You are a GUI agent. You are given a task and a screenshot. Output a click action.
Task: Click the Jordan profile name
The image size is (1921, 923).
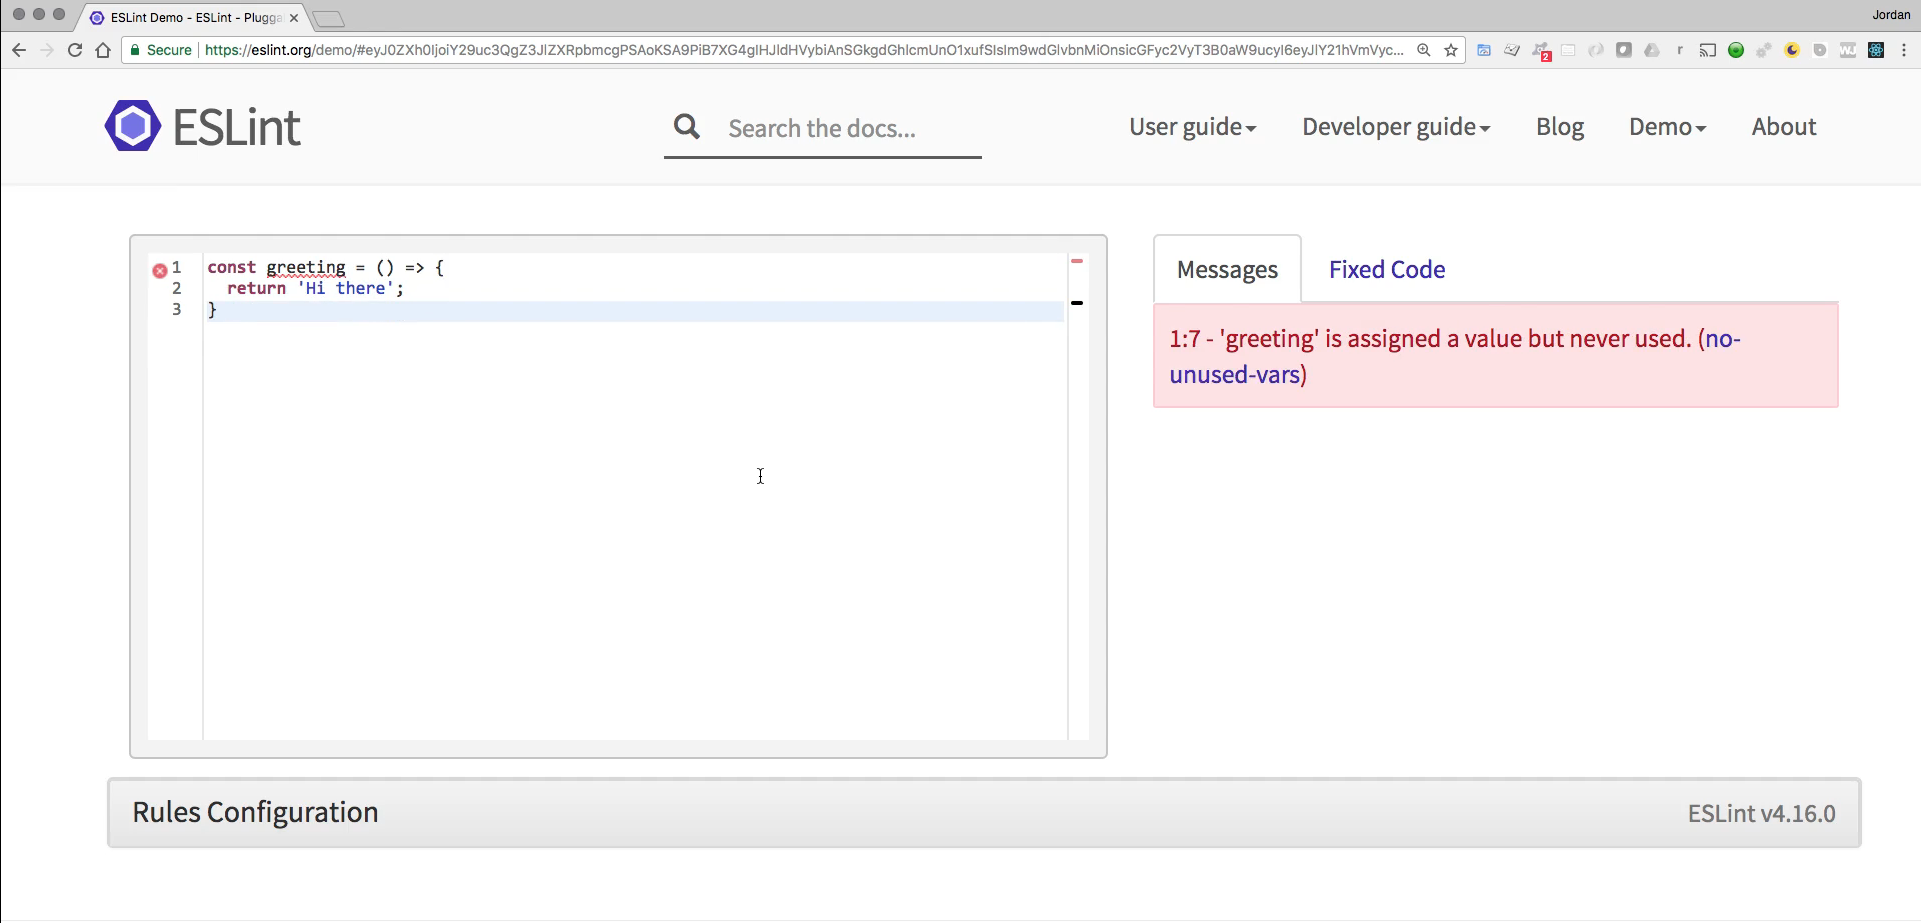click(1891, 15)
